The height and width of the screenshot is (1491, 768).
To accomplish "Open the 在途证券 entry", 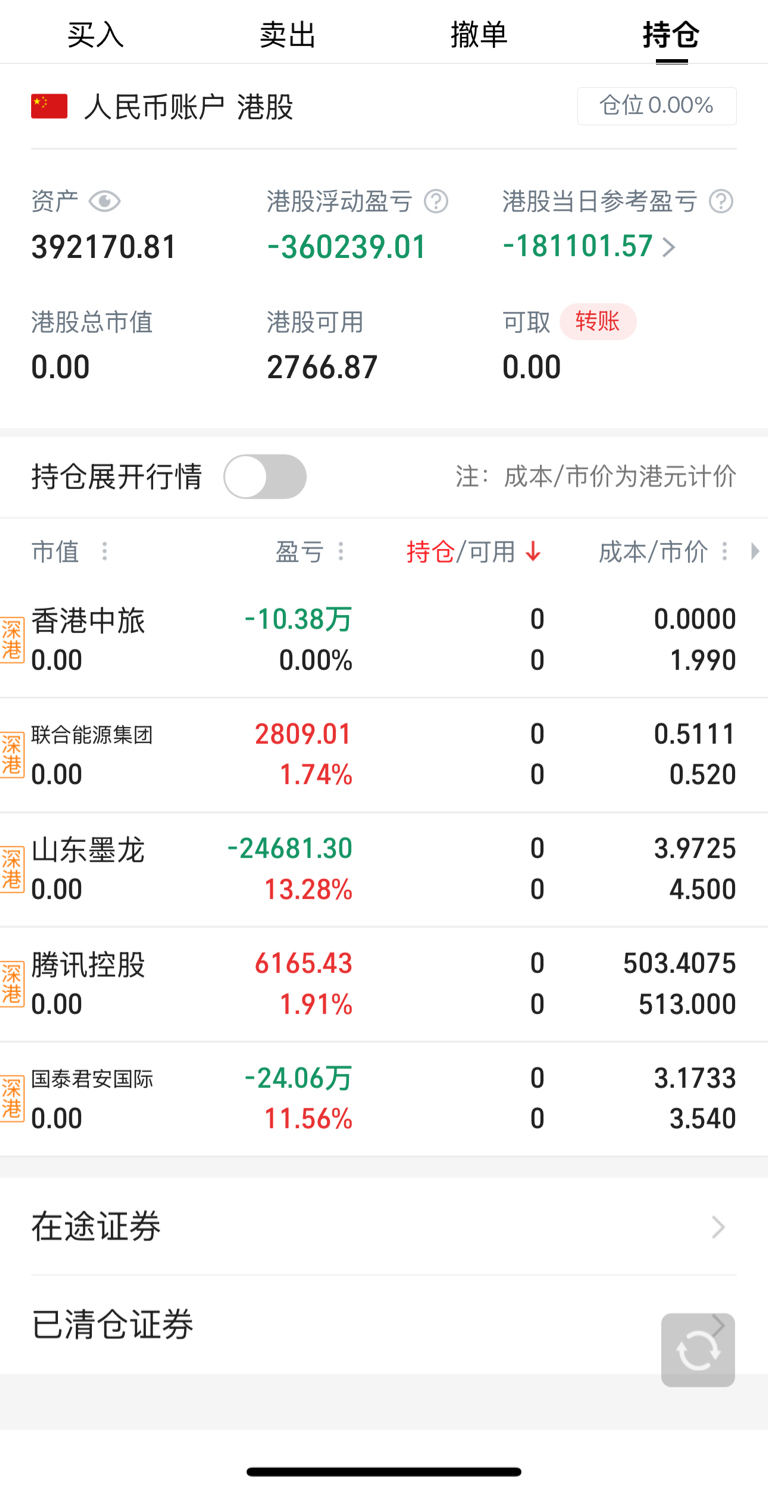I will [384, 1226].
